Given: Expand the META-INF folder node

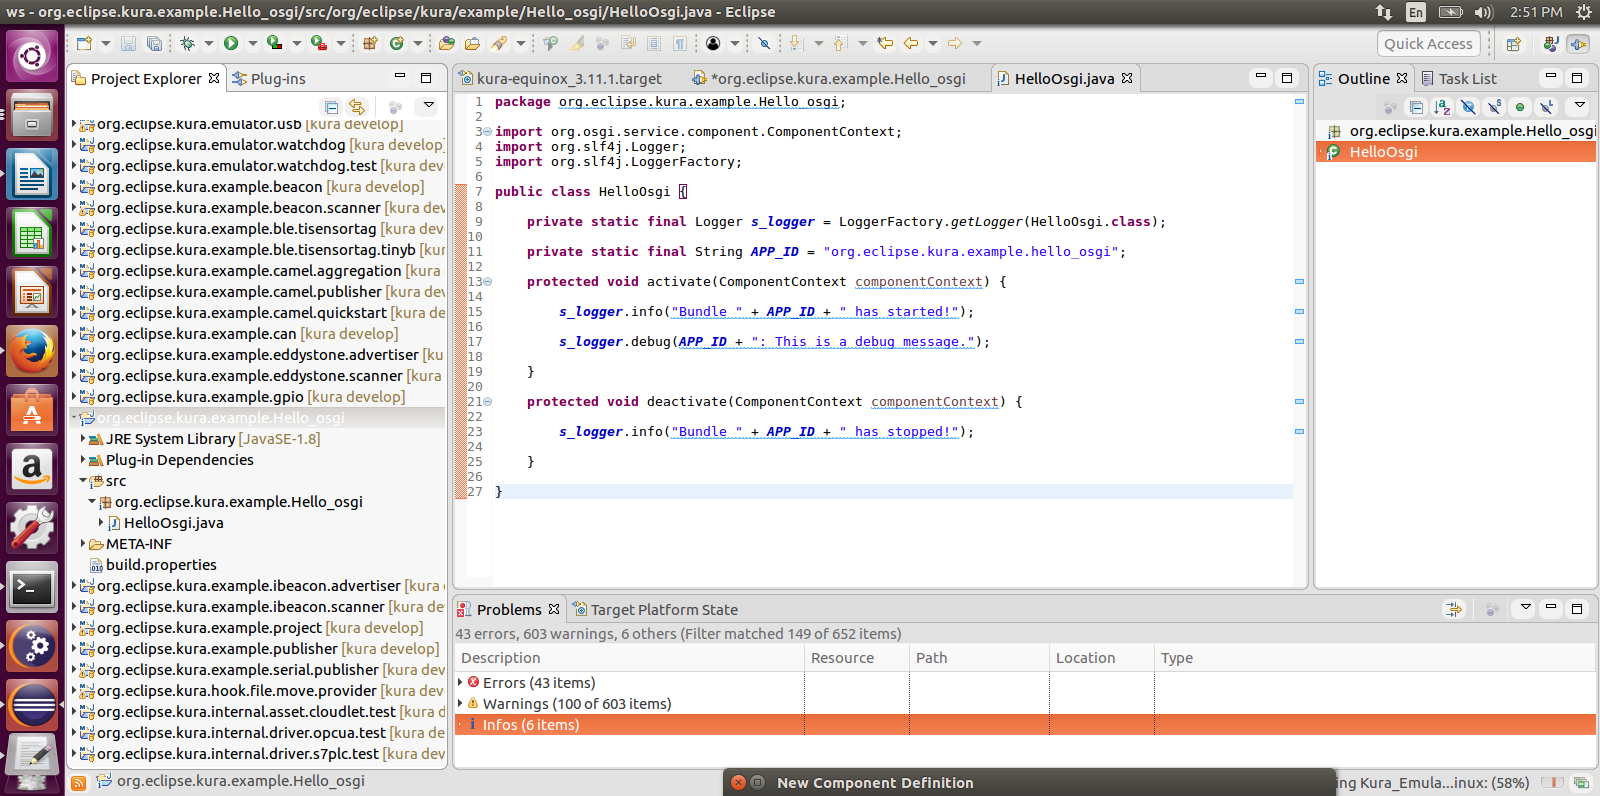Looking at the screenshot, I should tap(83, 543).
